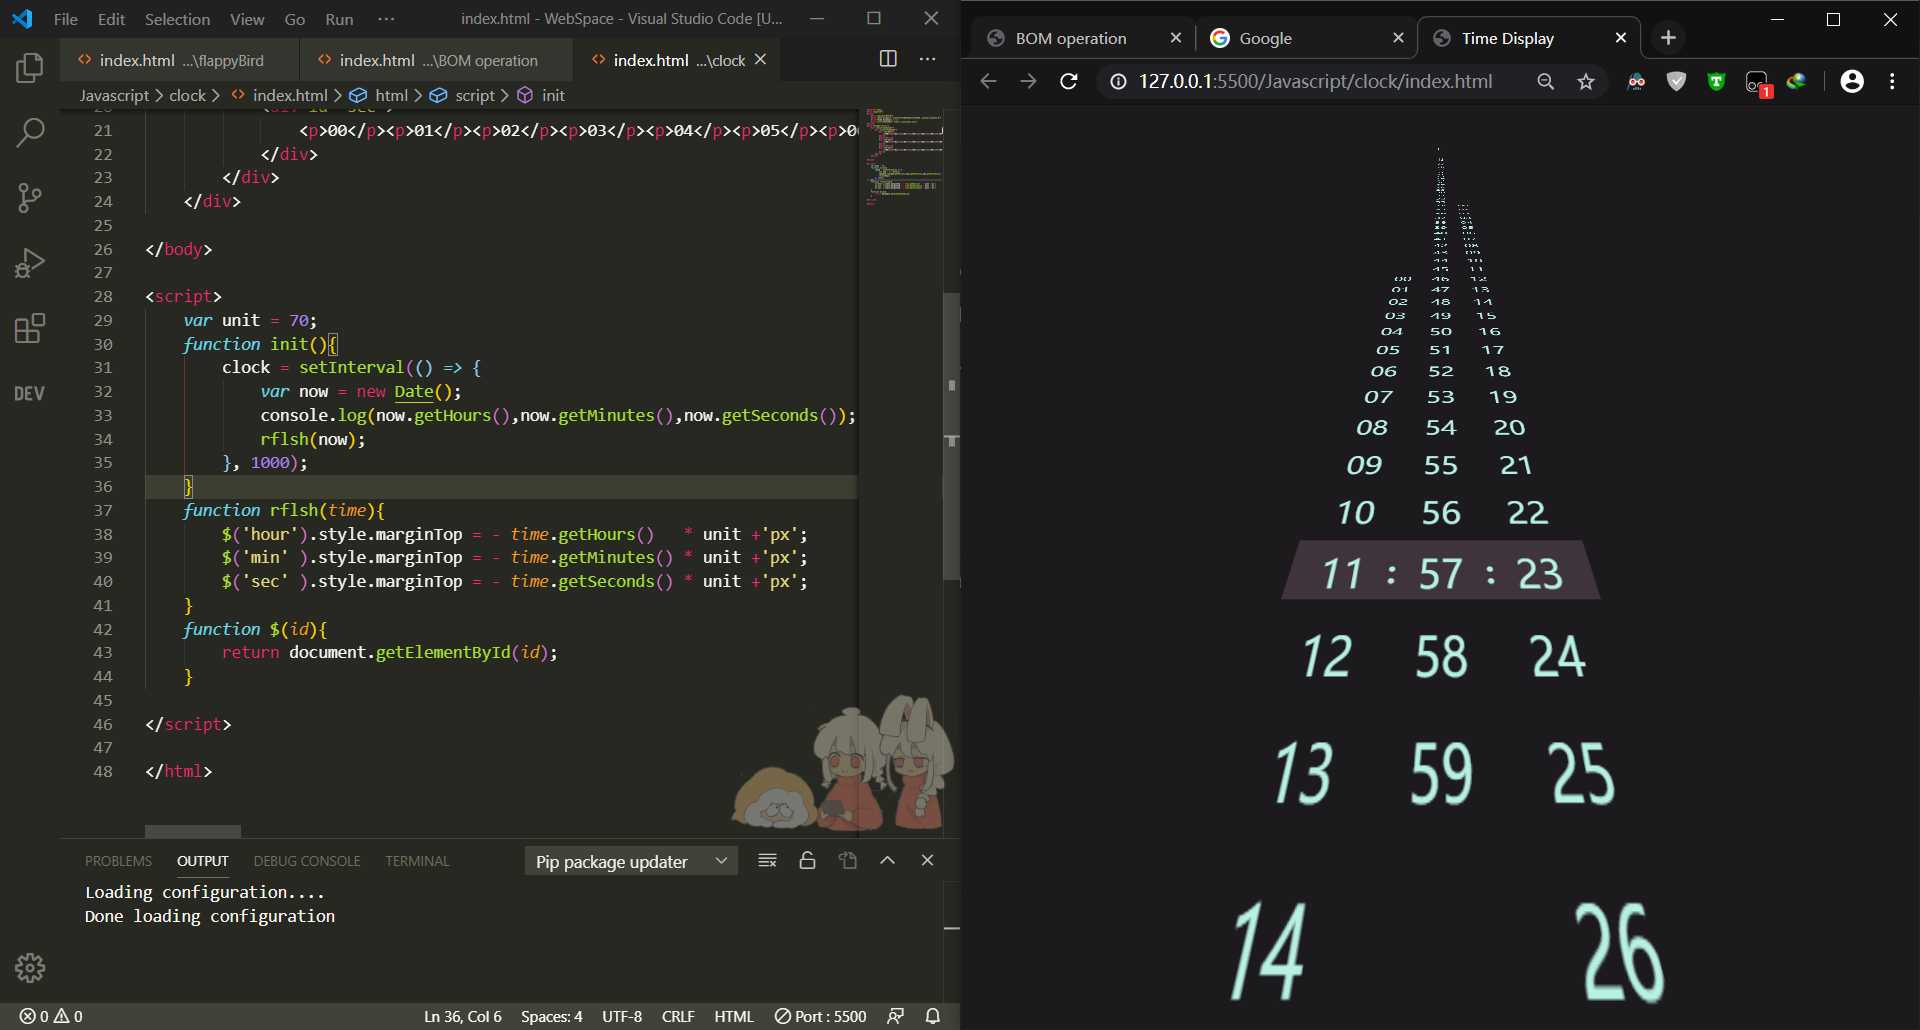1920x1030 pixels.
Task: Click the browser address bar URL
Action: (x=1315, y=82)
